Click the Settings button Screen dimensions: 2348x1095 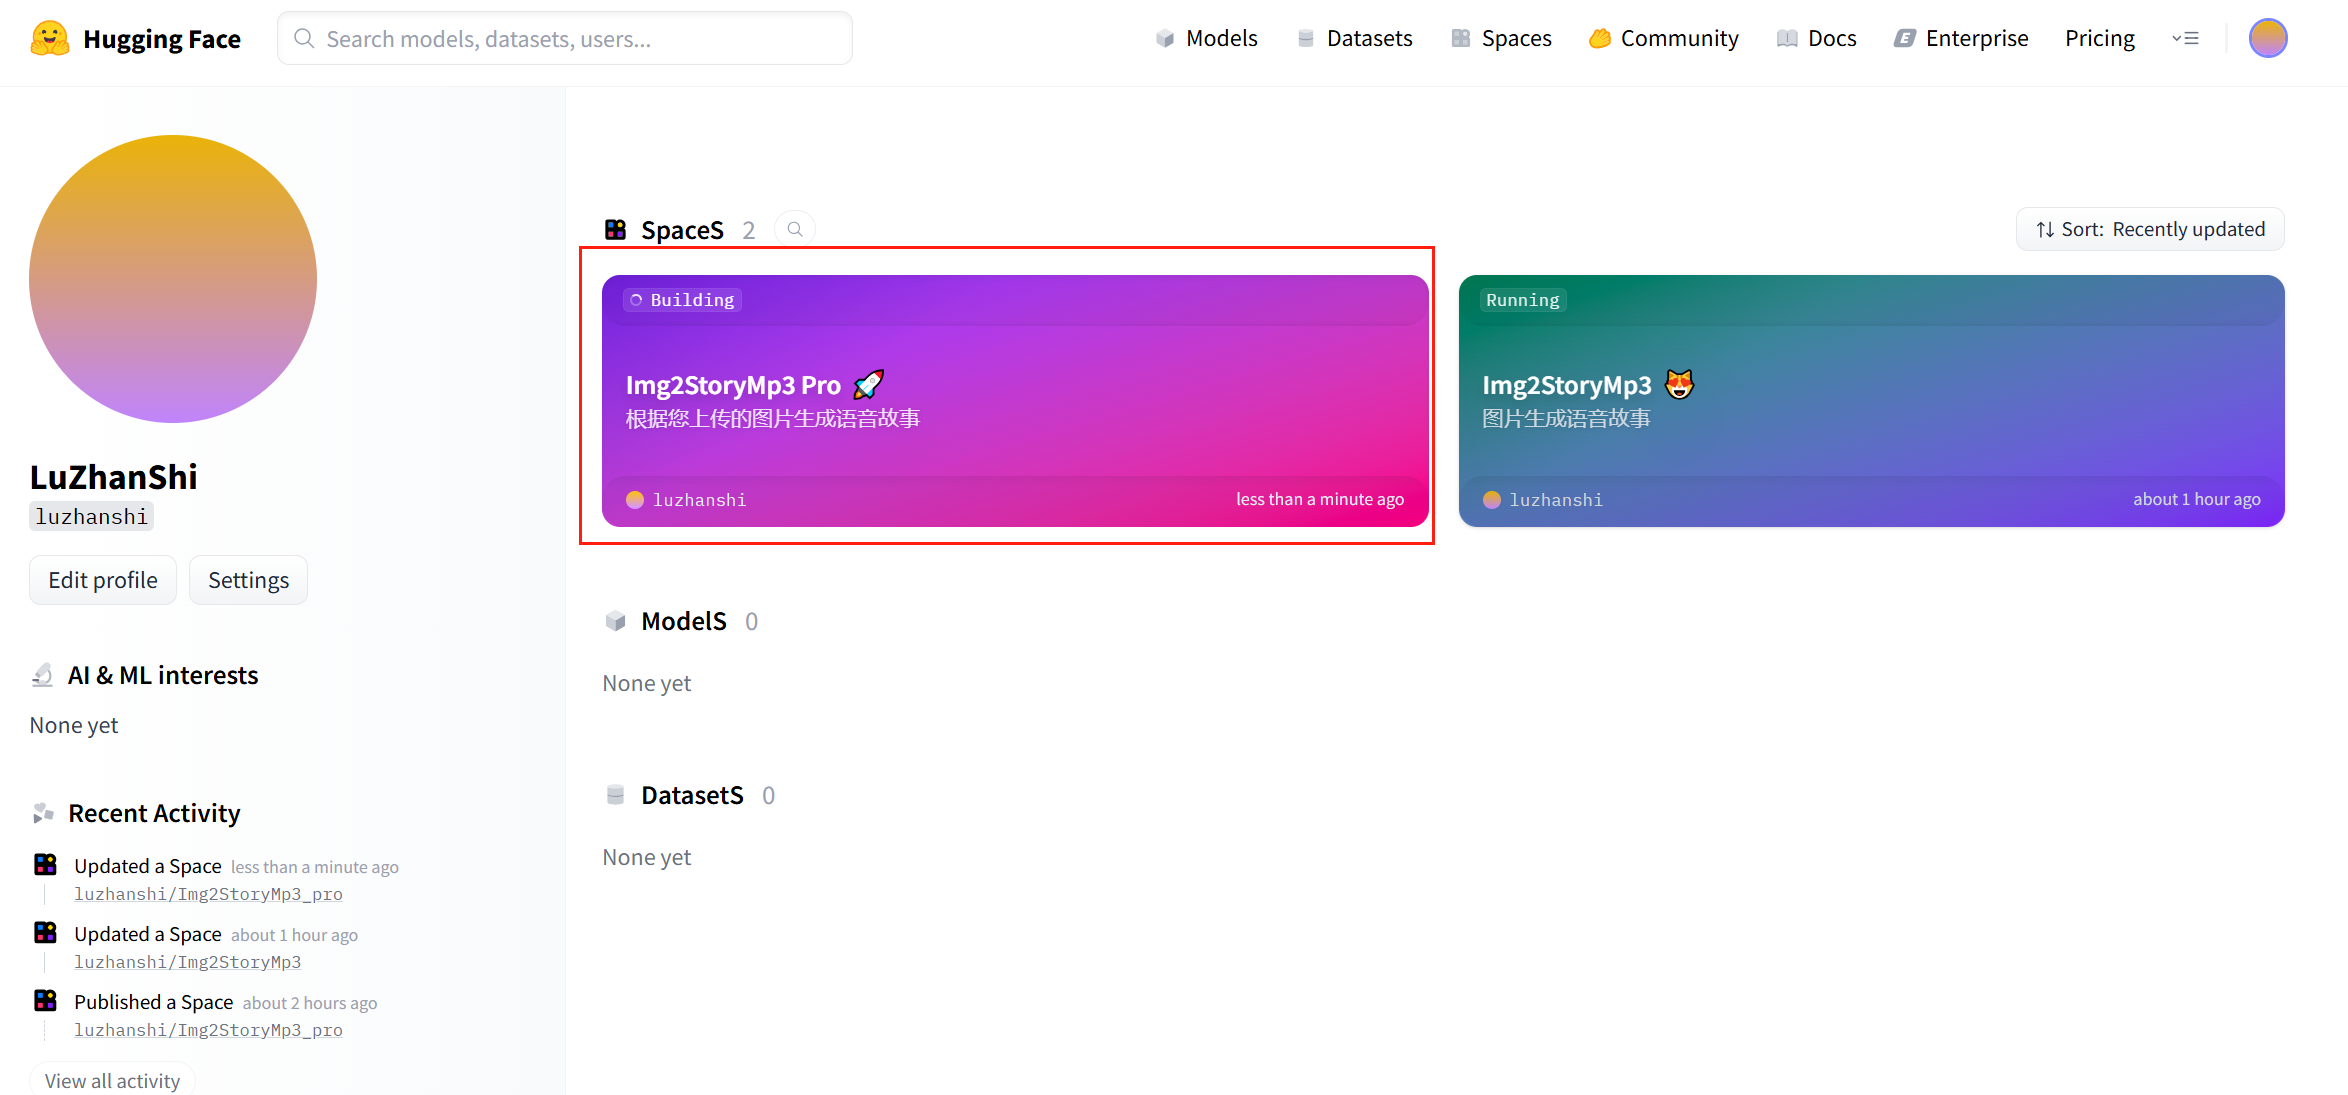[248, 580]
